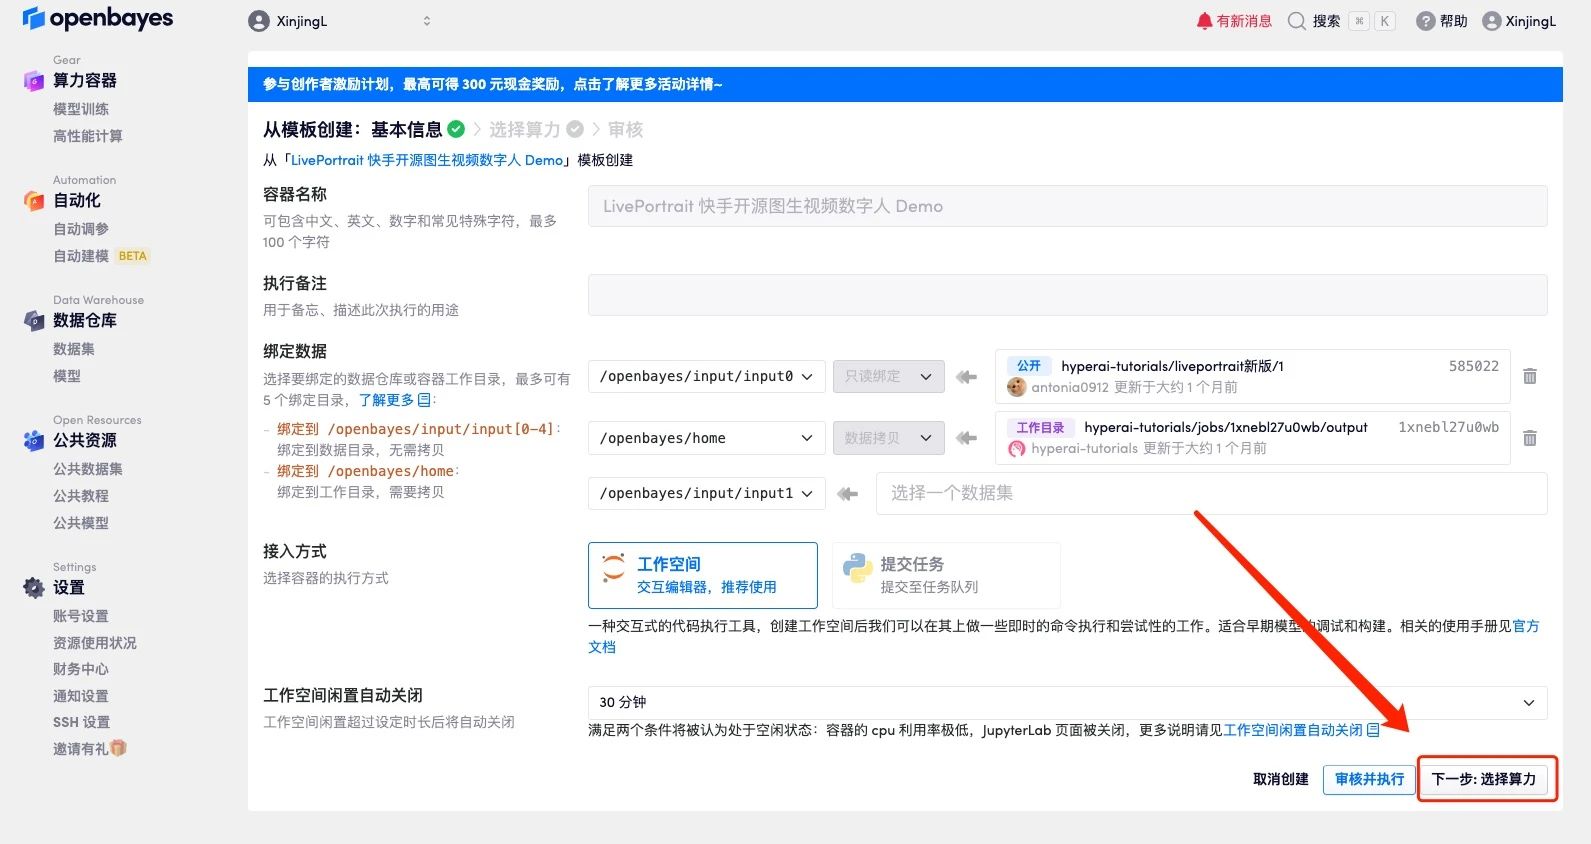The image size is (1591, 844).
Task: Open the hyperai-tutorials/liveportrait新版/1 dataset card
Action: point(1252,376)
